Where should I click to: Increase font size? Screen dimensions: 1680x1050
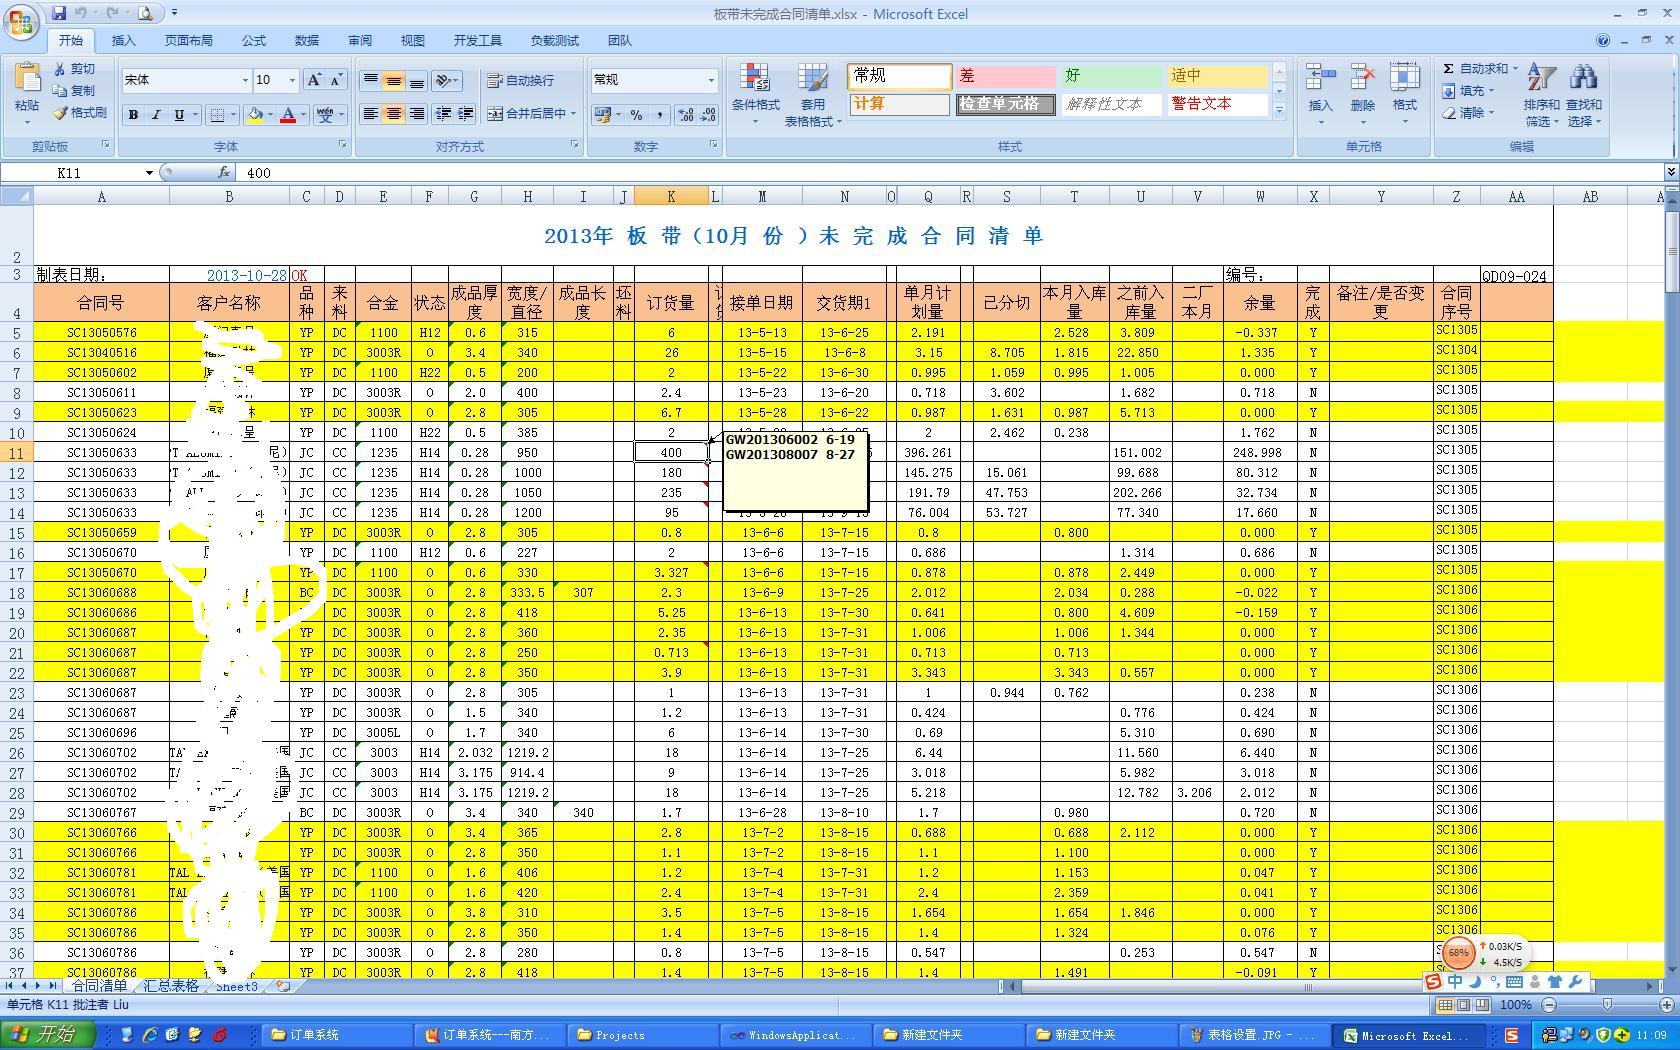tap(314, 80)
